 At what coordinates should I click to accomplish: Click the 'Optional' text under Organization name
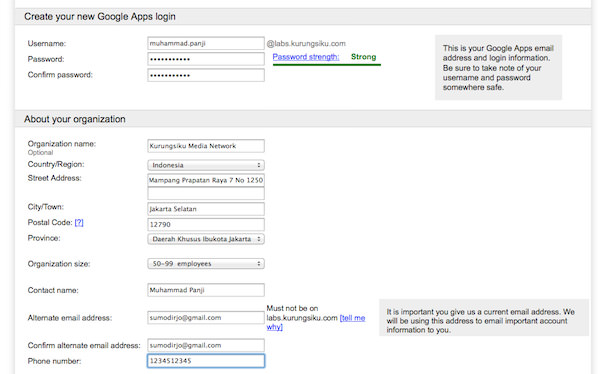40,152
